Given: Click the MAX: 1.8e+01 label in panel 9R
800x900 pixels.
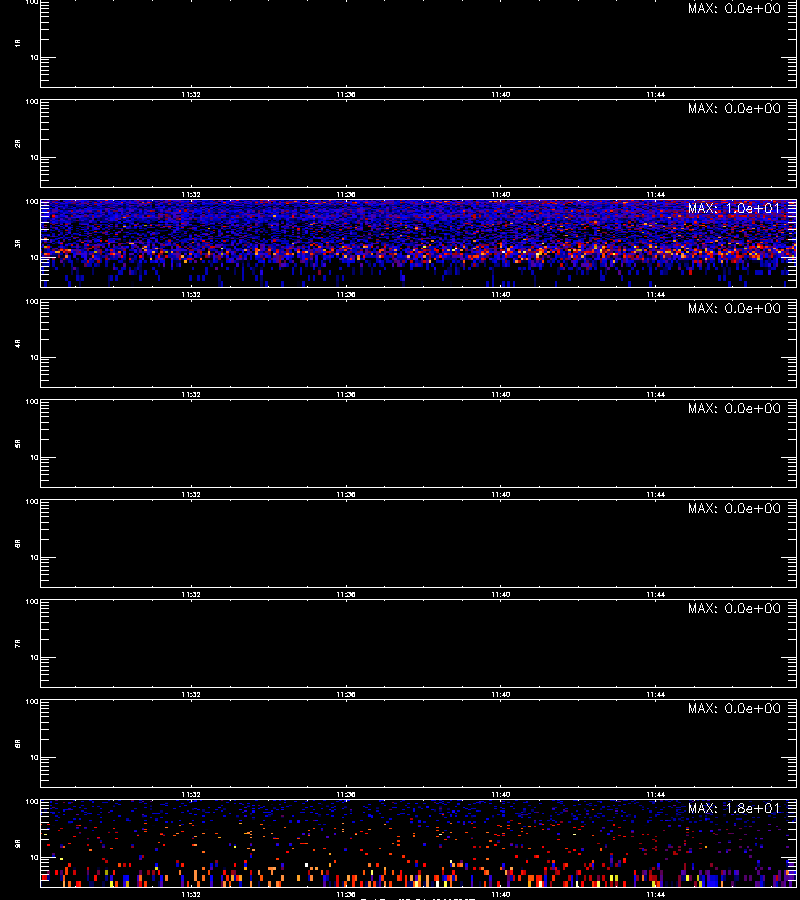Looking at the screenshot, I should pyautogui.click(x=734, y=808).
